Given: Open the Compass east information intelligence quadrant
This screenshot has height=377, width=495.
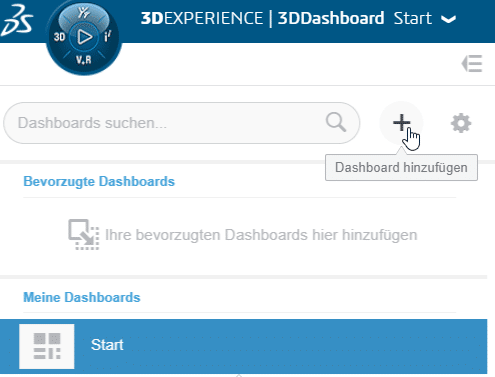Looking at the screenshot, I should tap(107, 36).
